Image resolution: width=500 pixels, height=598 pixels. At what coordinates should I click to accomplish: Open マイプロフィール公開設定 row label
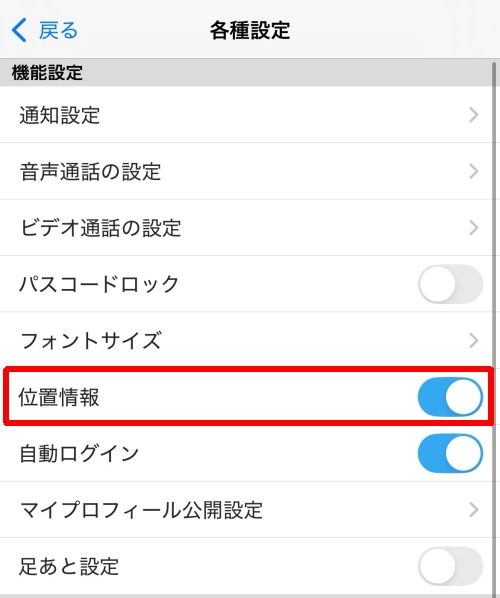141,510
